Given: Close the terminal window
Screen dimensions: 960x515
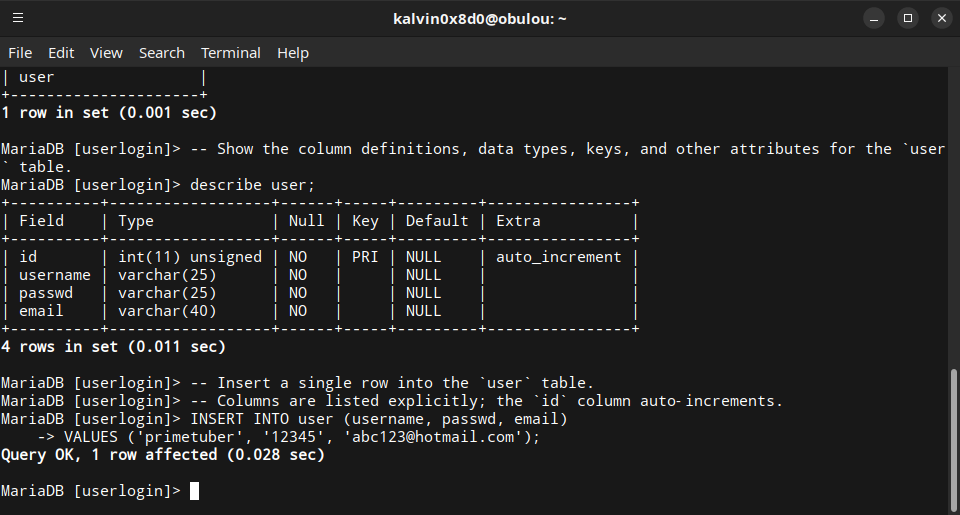Looking at the screenshot, I should (x=940, y=18).
